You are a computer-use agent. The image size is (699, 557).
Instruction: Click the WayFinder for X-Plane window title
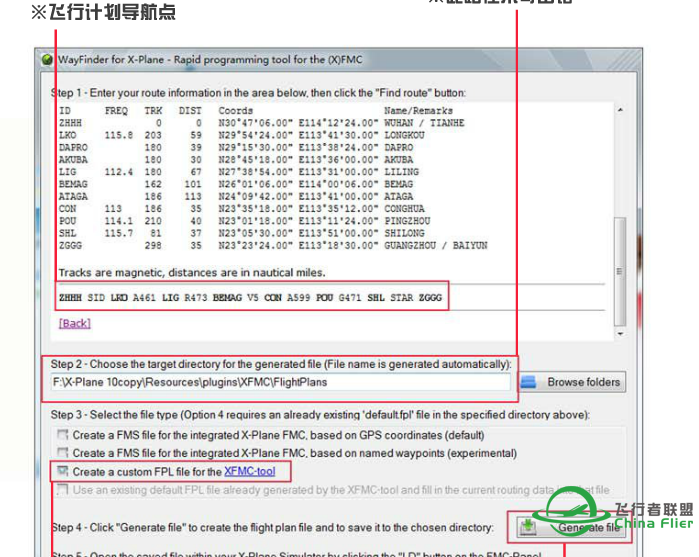[210, 59]
